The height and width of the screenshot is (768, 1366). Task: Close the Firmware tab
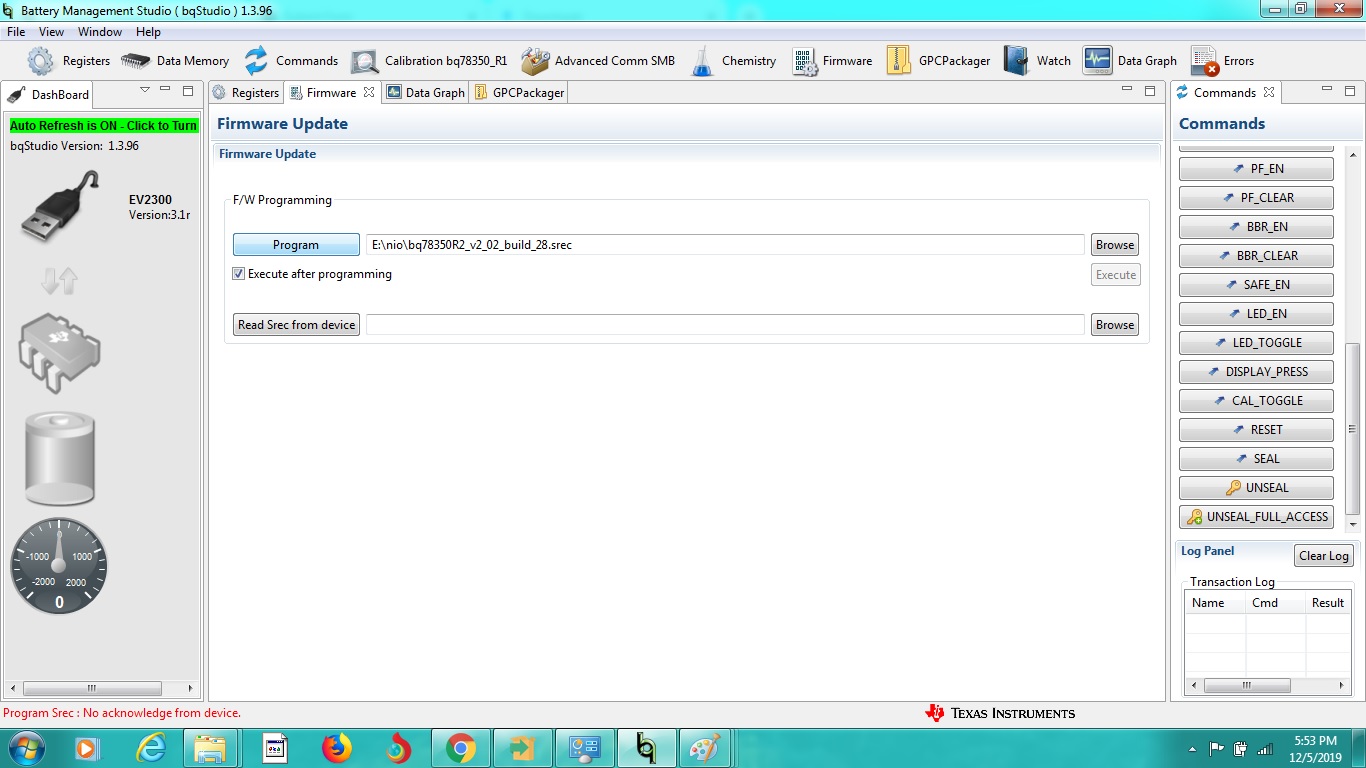point(369,92)
